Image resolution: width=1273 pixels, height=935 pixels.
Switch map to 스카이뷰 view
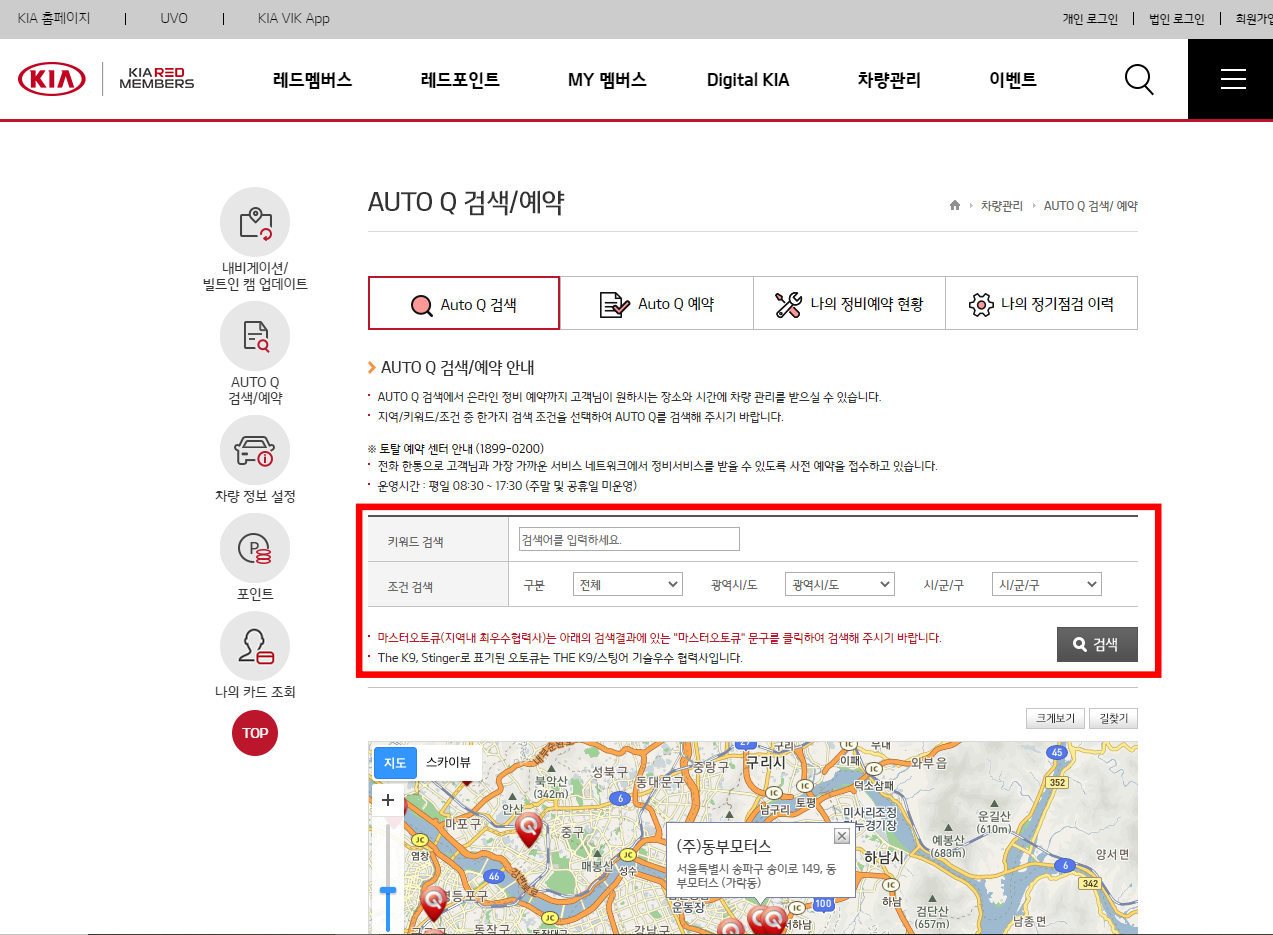pyautogui.click(x=450, y=763)
